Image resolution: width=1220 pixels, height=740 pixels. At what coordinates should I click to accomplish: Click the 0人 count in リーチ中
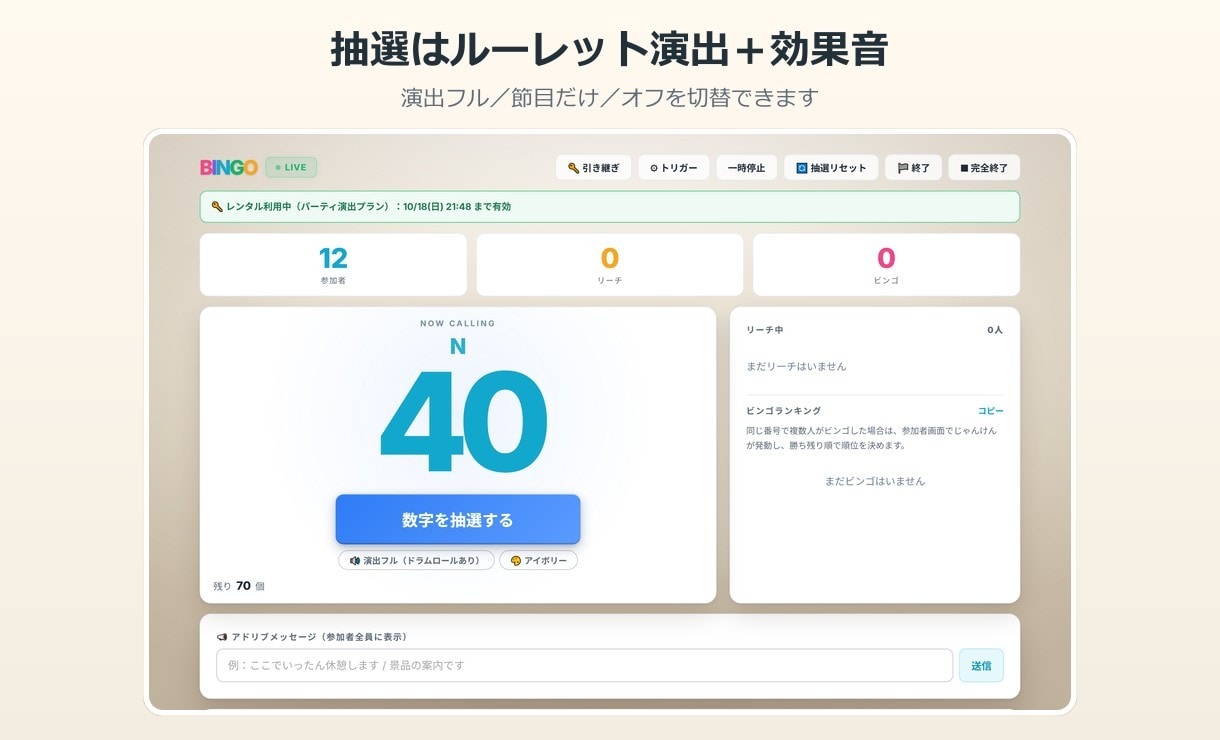tap(995, 330)
